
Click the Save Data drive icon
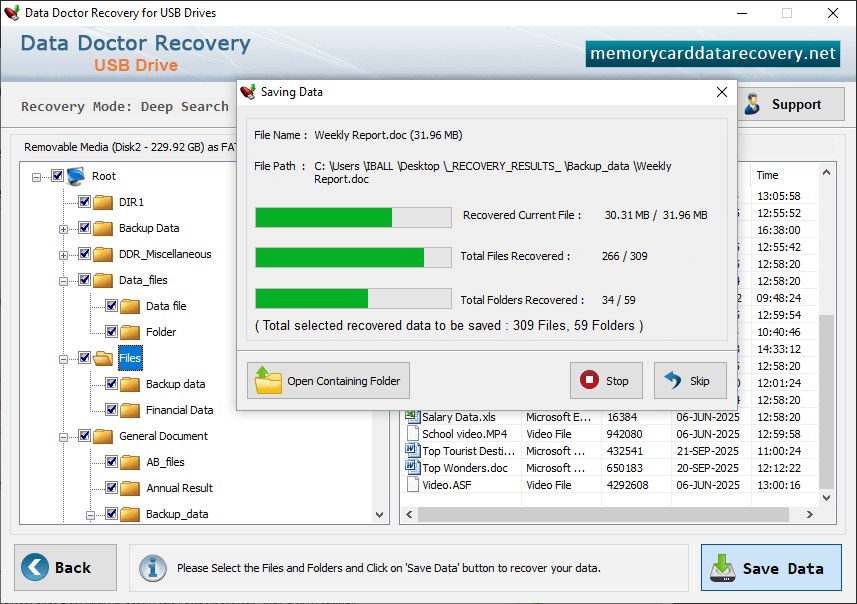(723, 568)
